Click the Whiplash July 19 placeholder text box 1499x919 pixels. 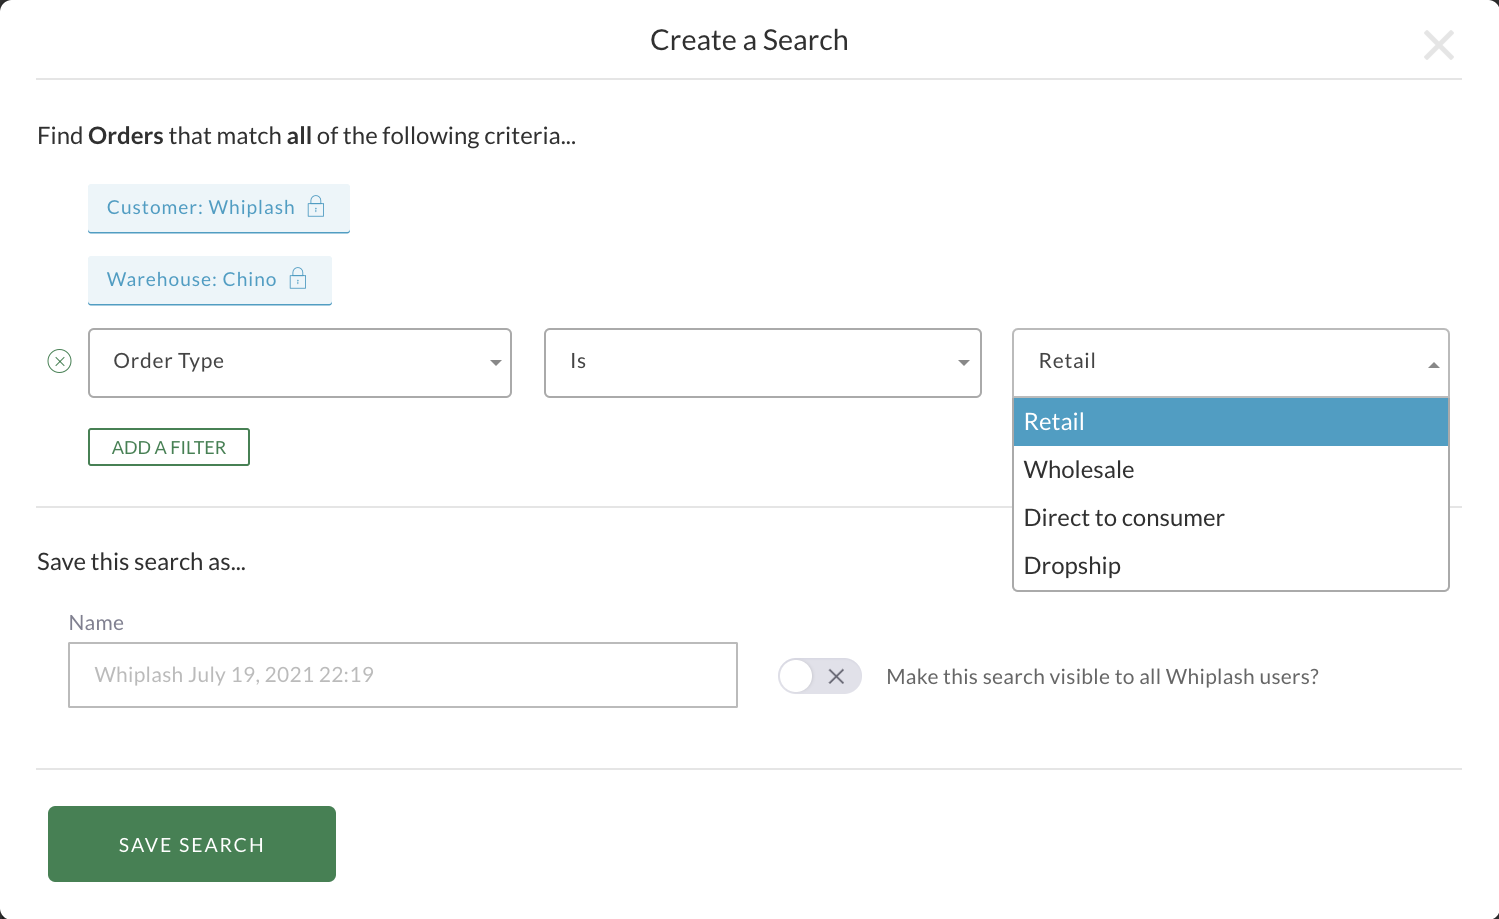tap(402, 675)
